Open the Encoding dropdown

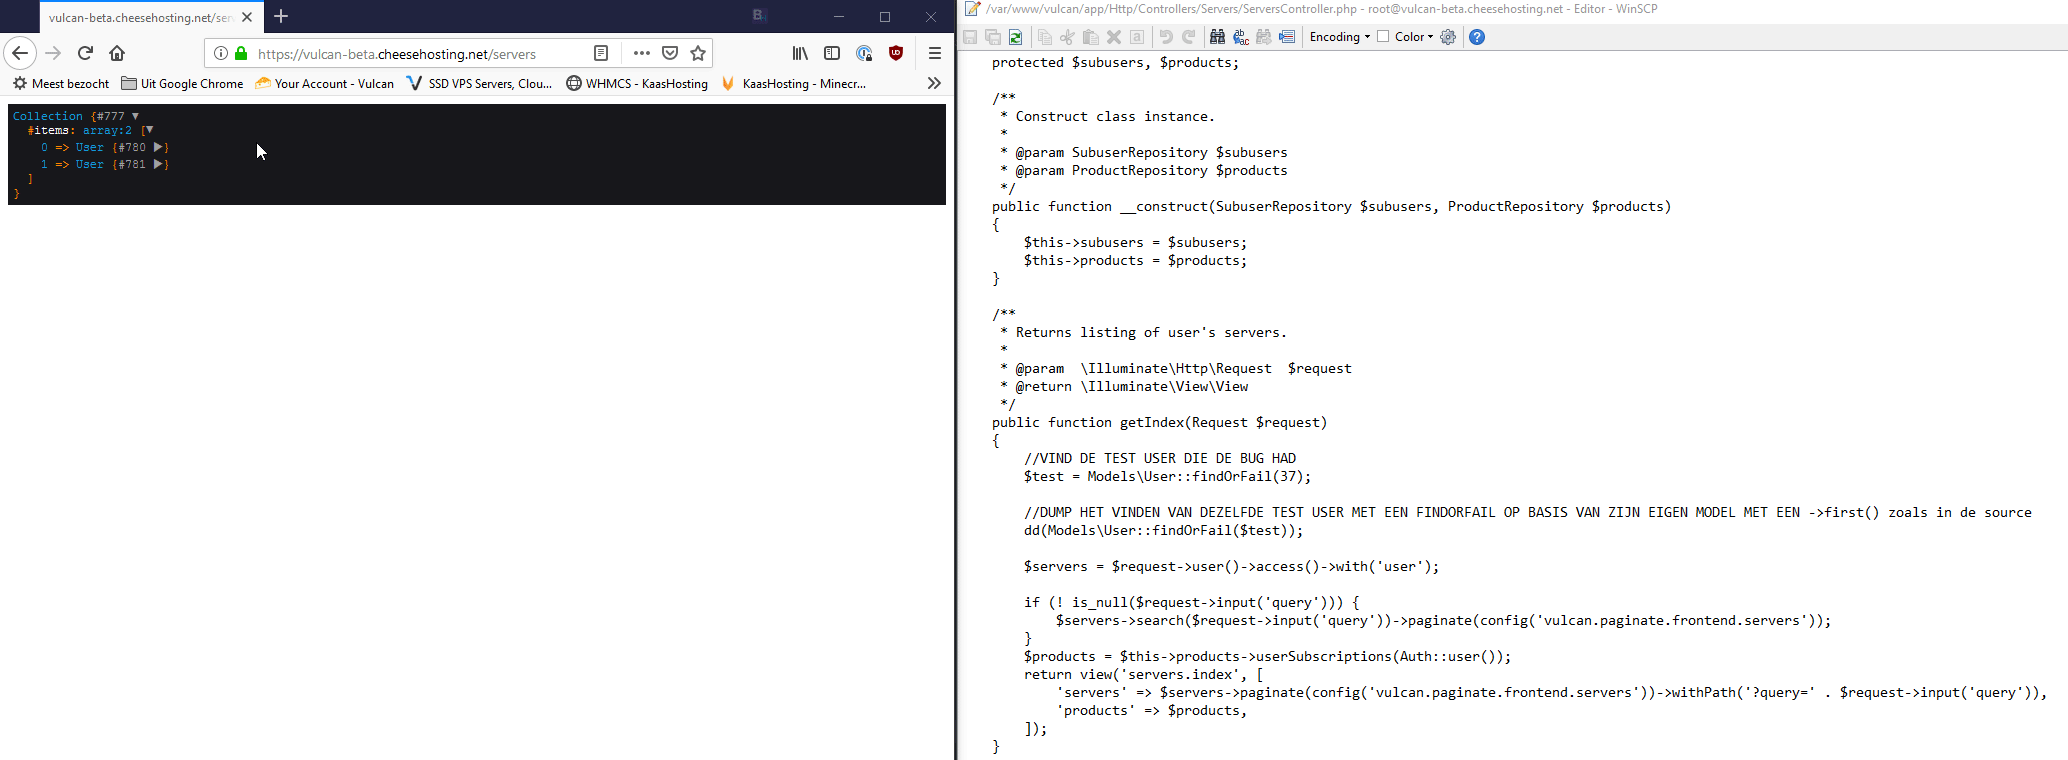pyautogui.click(x=1339, y=37)
